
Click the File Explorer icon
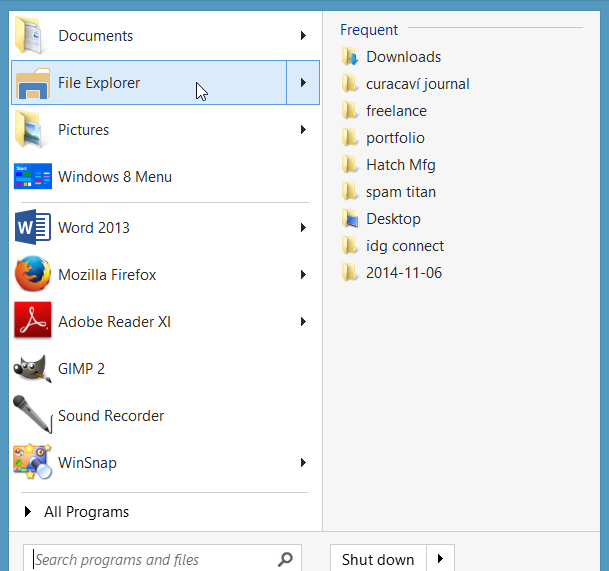[x=33, y=83]
